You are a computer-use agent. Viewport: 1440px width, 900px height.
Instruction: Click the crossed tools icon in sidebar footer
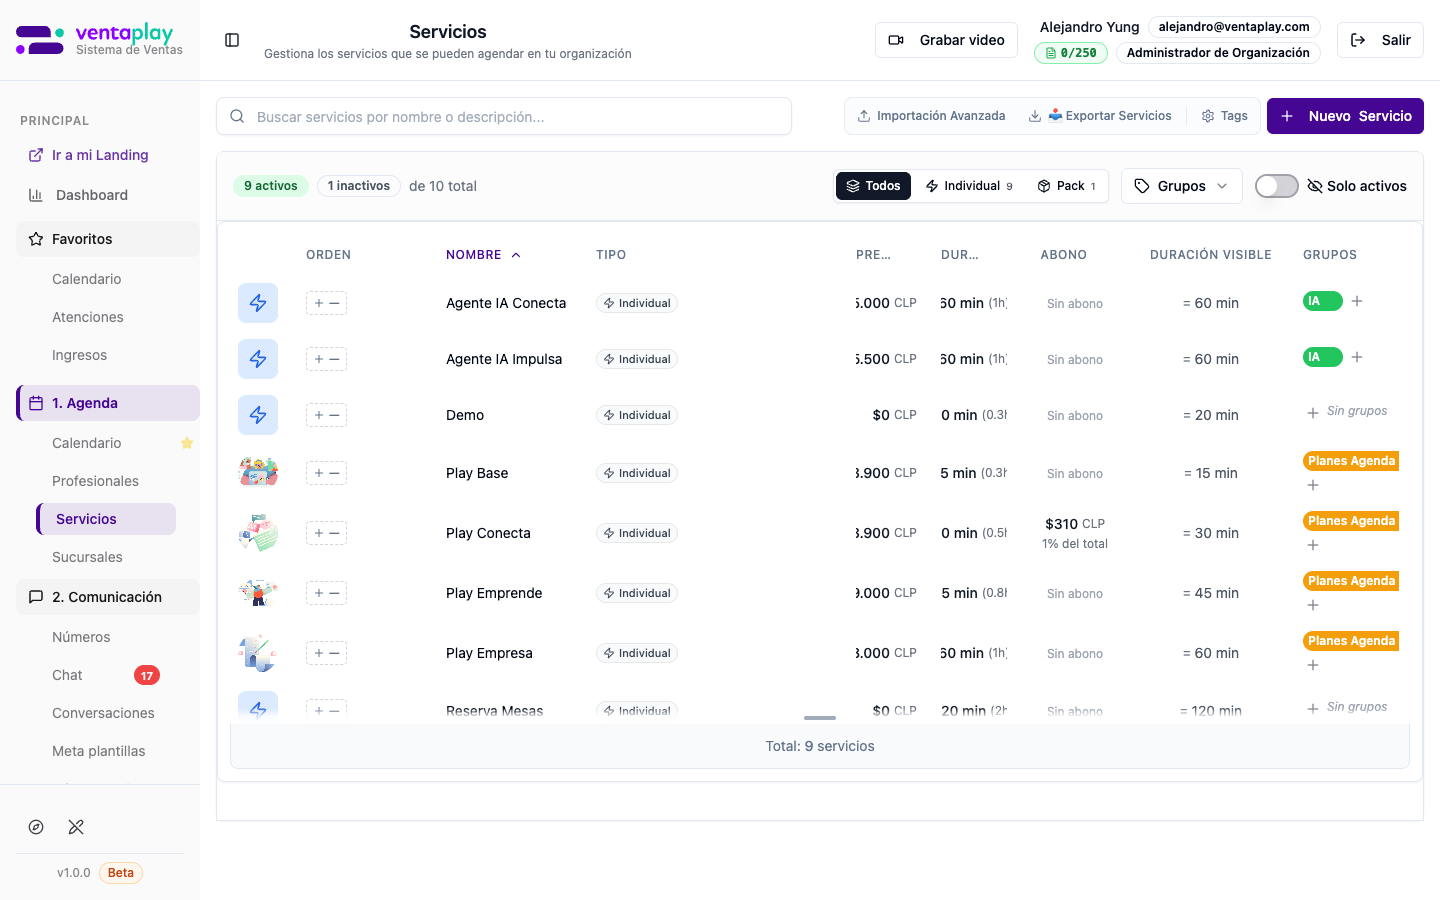point(76,827)
